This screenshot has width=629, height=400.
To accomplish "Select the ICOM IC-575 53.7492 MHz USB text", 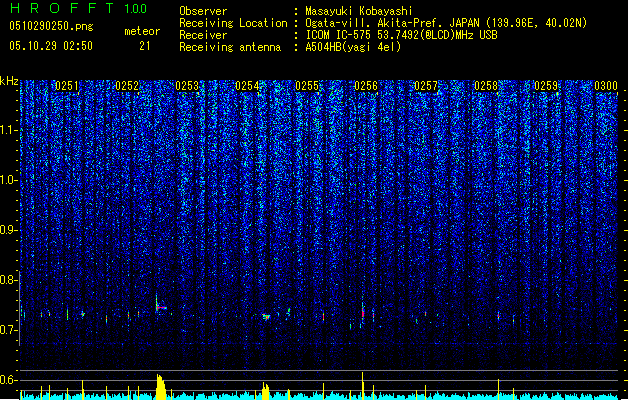I will (401, 35).
